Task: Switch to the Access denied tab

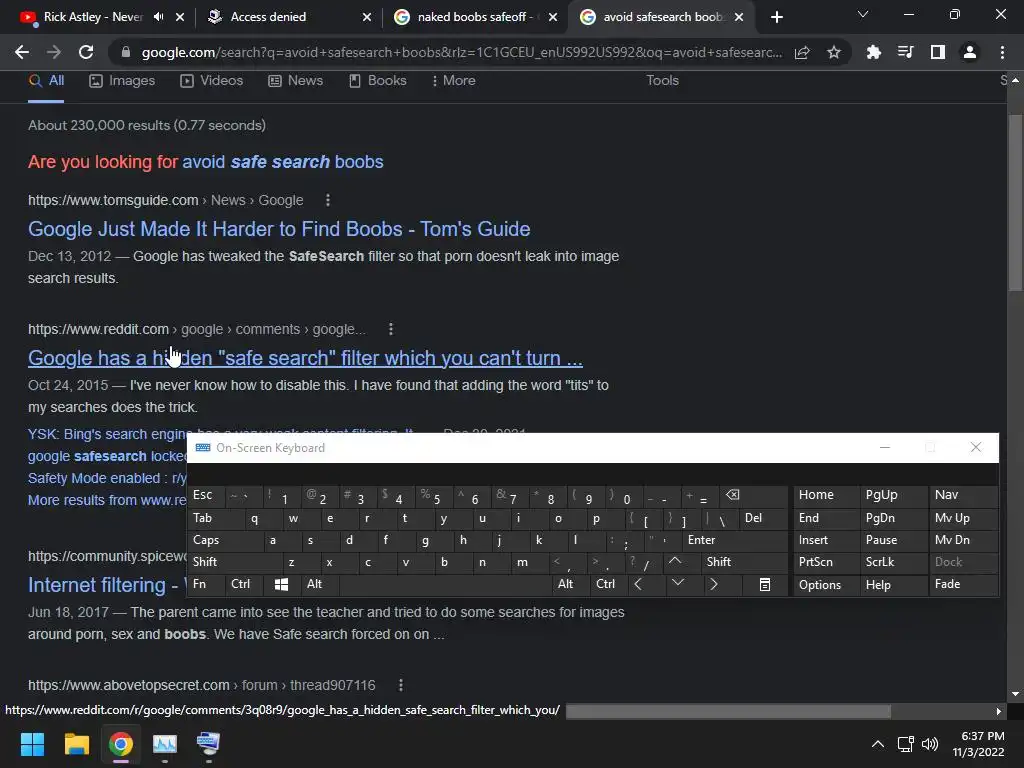Action: coord(268,17)
